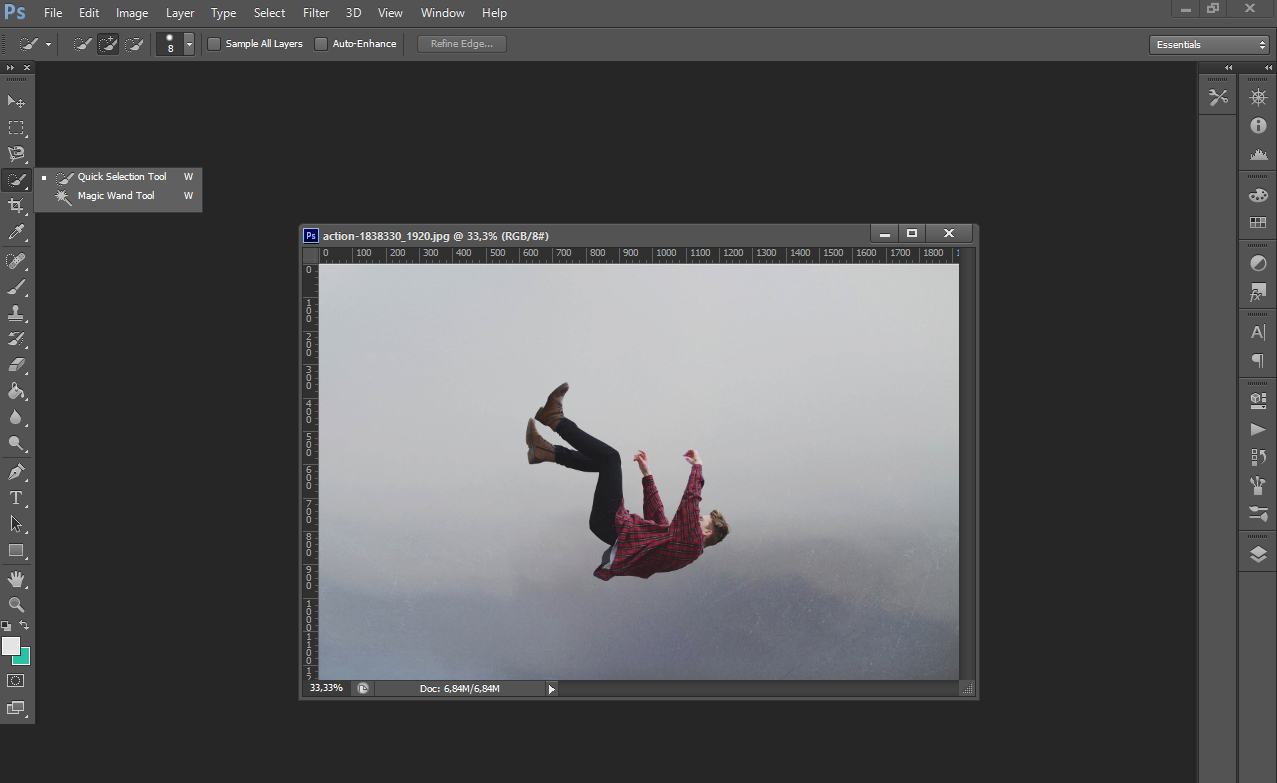This screenshot has height=783, width=1277.
Task: Select the Rectangular Marquee tool
Action: [x=16, y=128]
